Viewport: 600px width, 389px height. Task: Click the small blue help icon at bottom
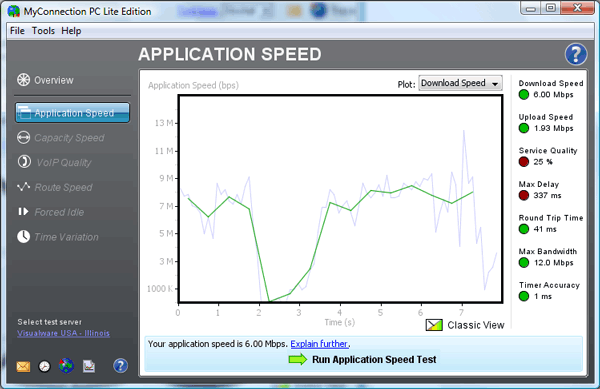120,366
